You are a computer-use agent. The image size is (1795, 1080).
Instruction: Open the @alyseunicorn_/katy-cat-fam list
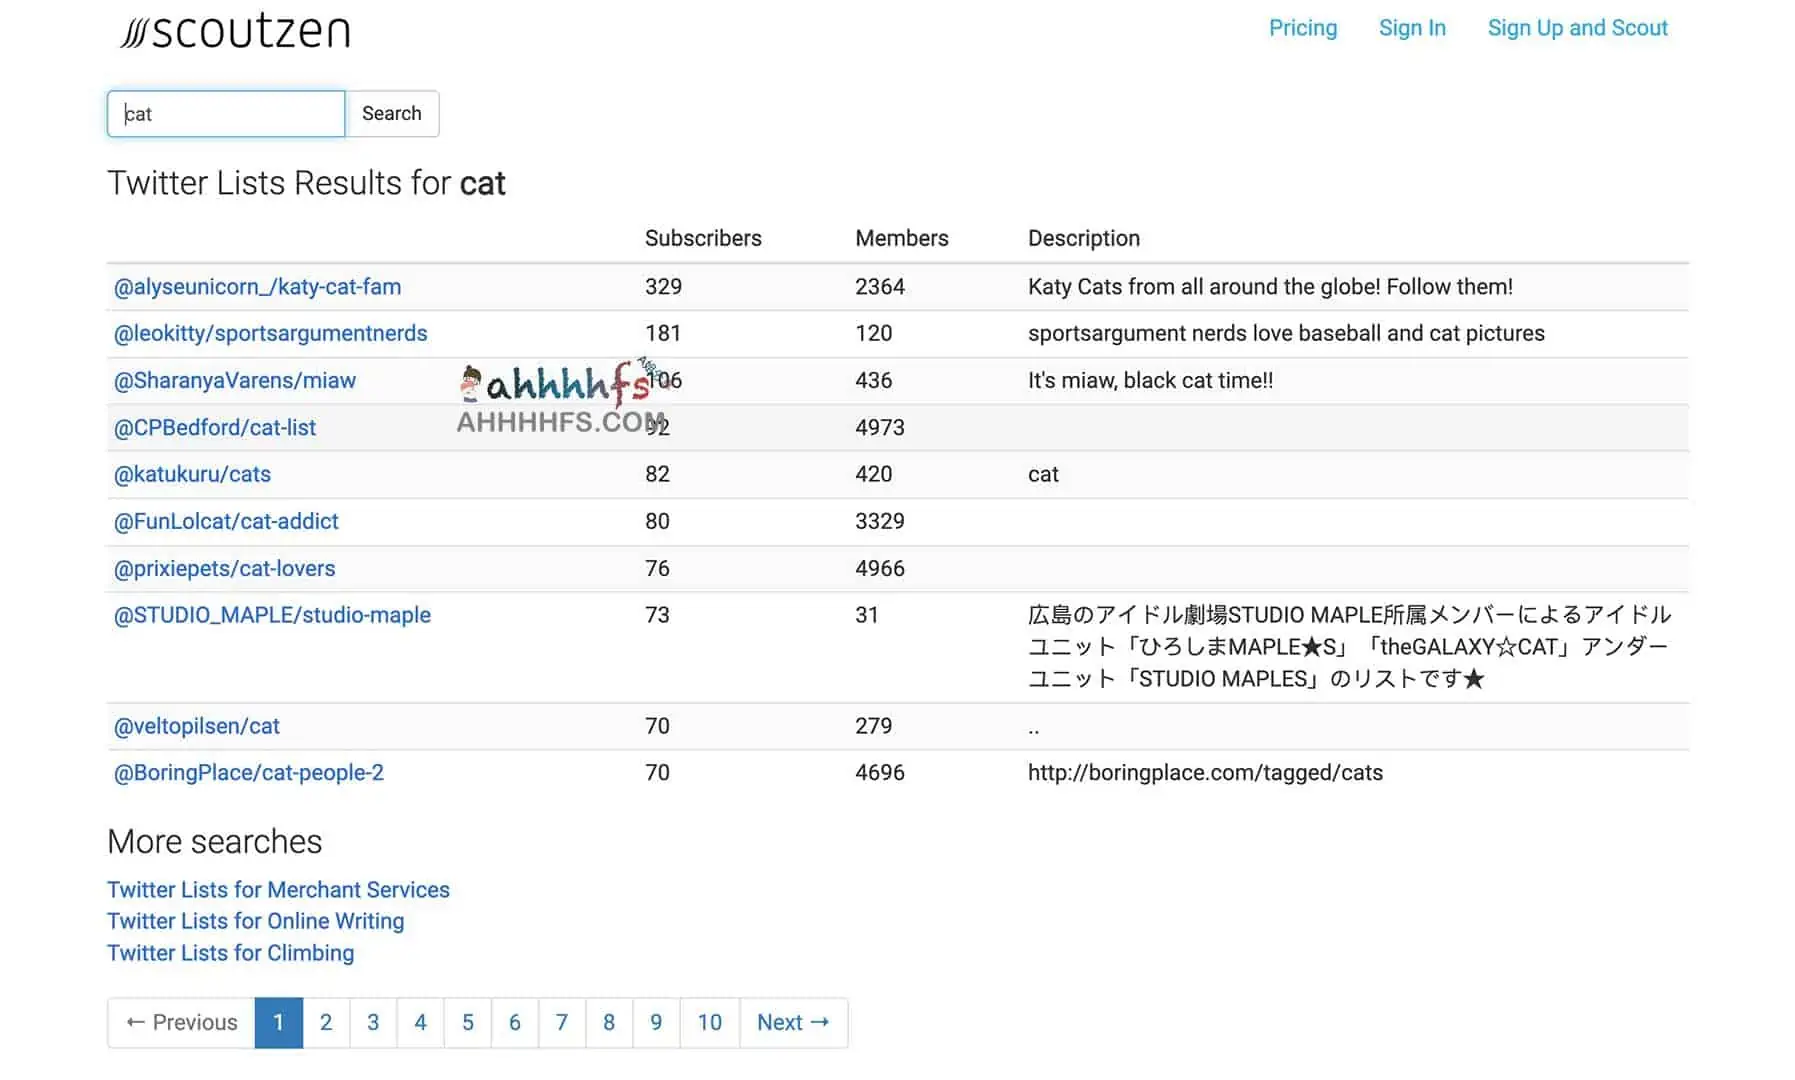pos(257,287)
